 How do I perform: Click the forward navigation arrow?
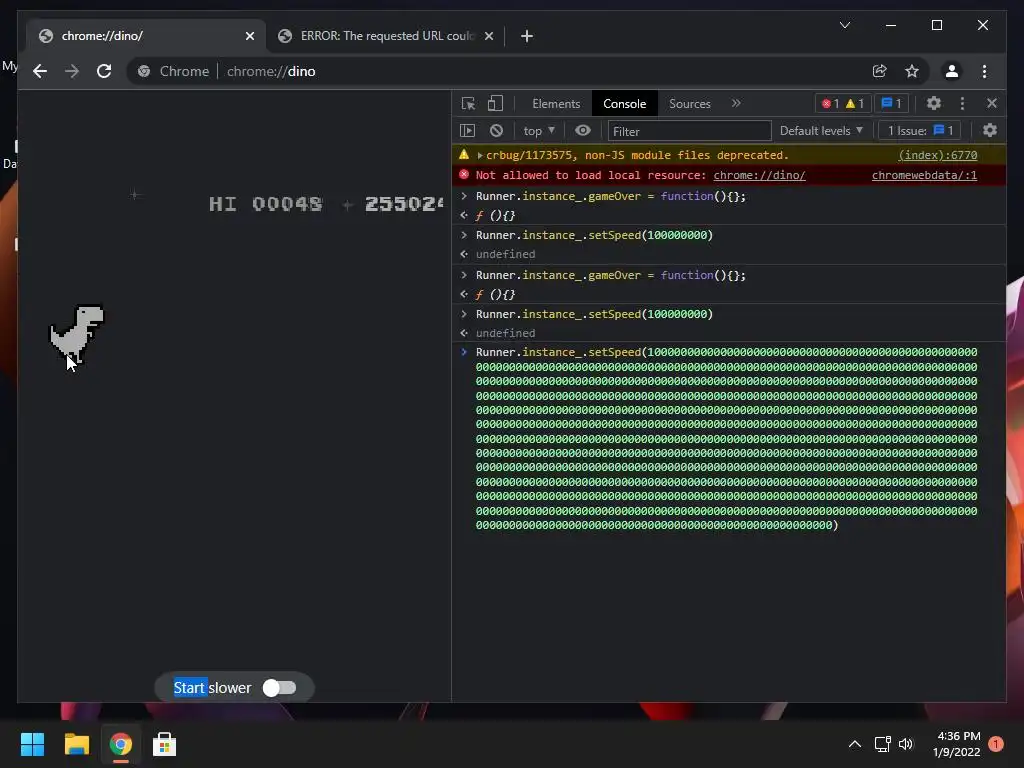[72, 71]
